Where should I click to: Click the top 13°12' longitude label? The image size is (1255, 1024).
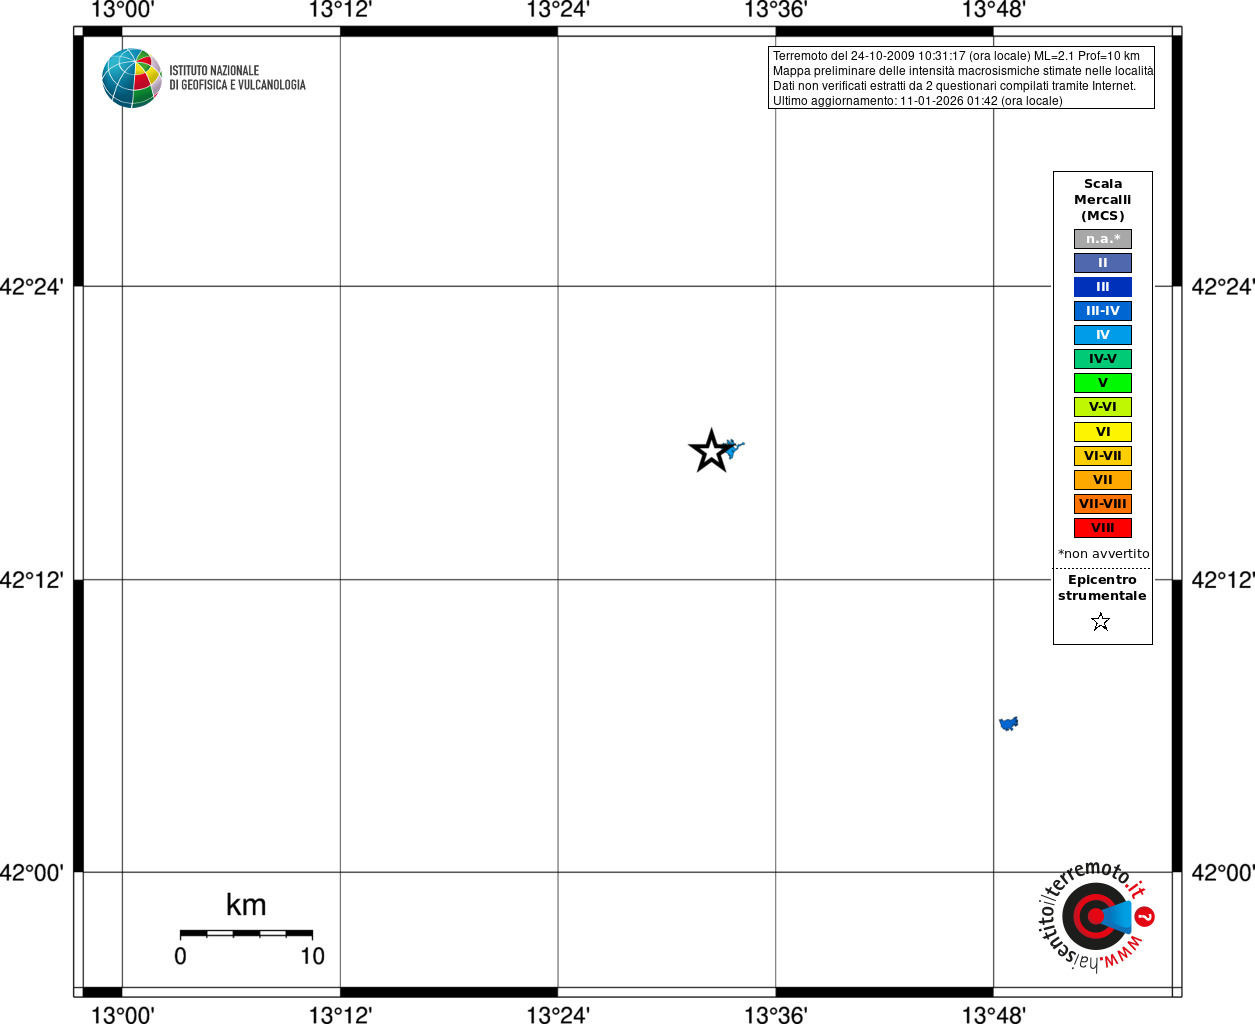[x=340, y=10]
